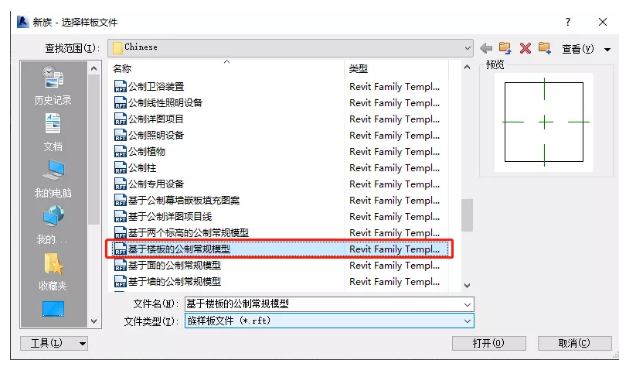Select 公制植物 template file
Screen dimensions: 631x368
pyautogui.click(x=147, y=151)
